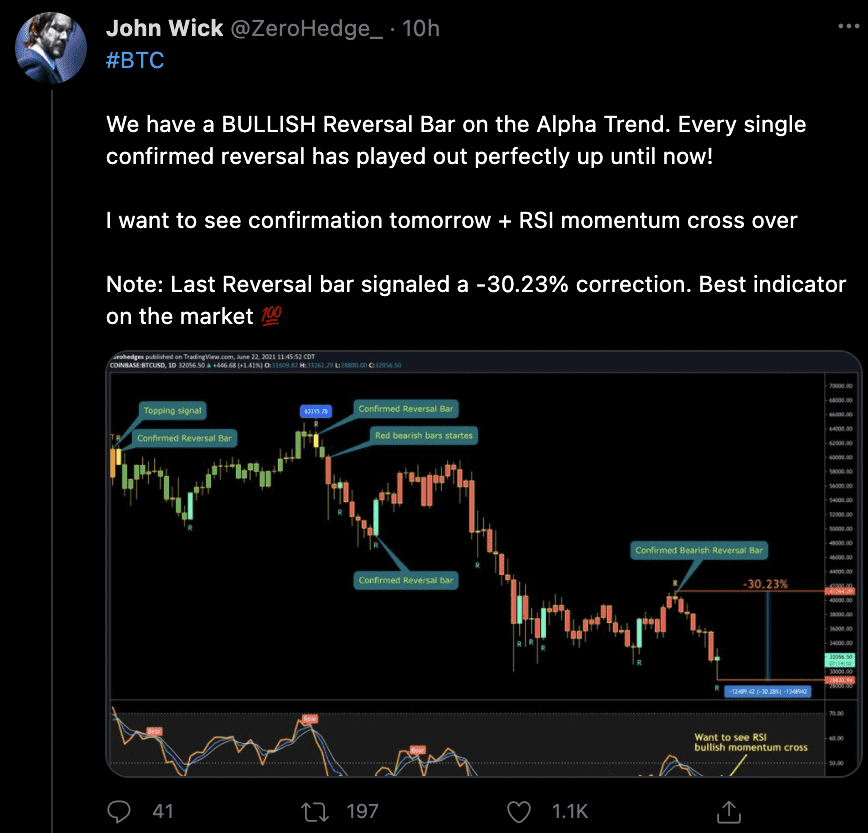
Task: Open the #BTC hashtag
Action: (135, 61)
